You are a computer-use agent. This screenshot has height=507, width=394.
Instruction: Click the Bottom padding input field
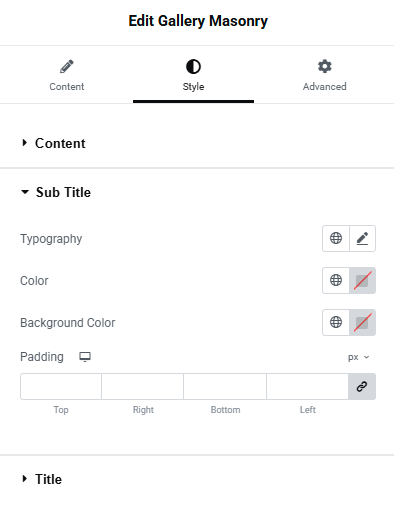click(225, 386)
